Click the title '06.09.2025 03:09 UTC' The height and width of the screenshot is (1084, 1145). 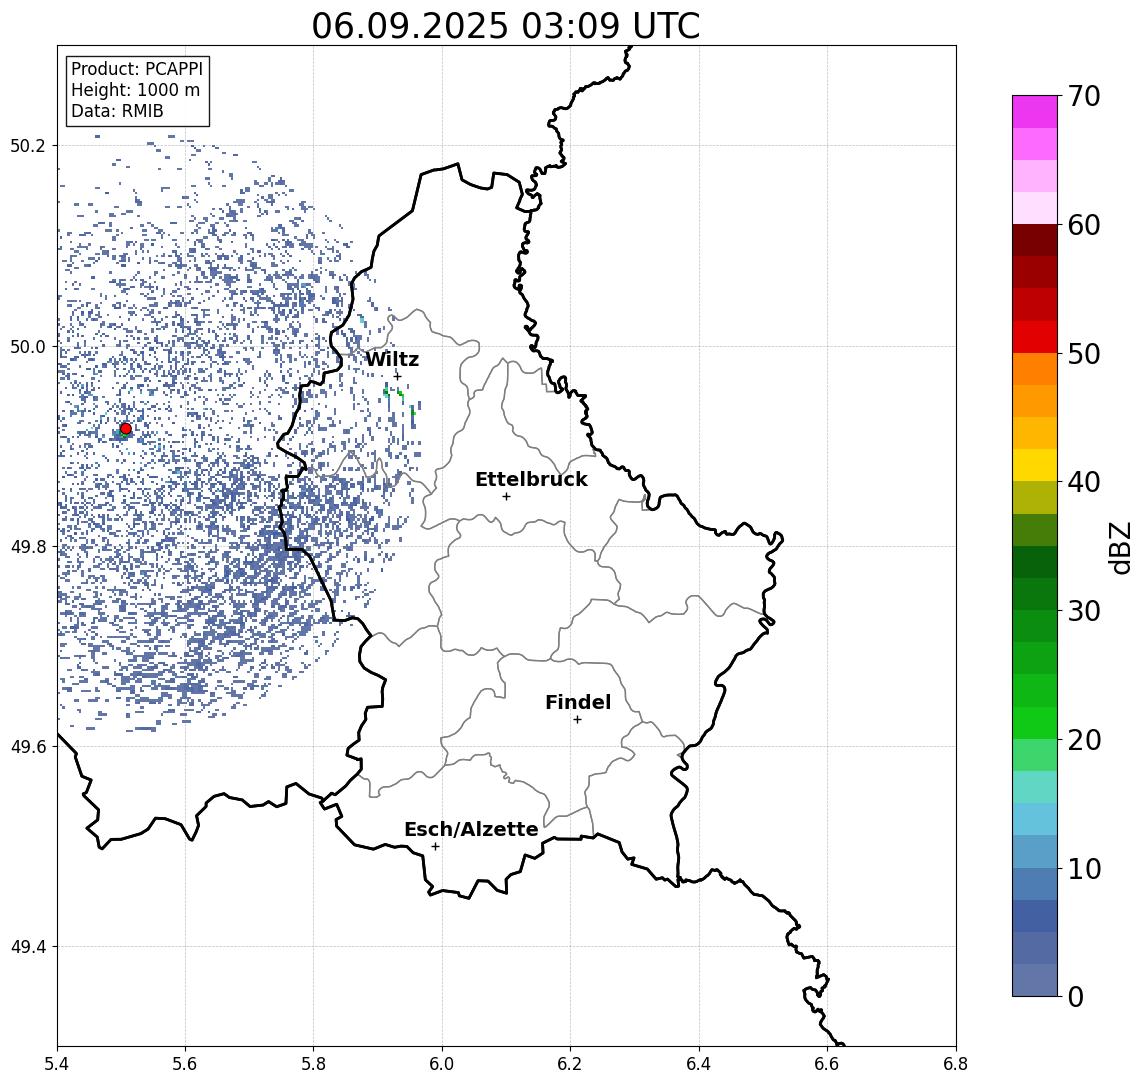[x=505, y=26]
